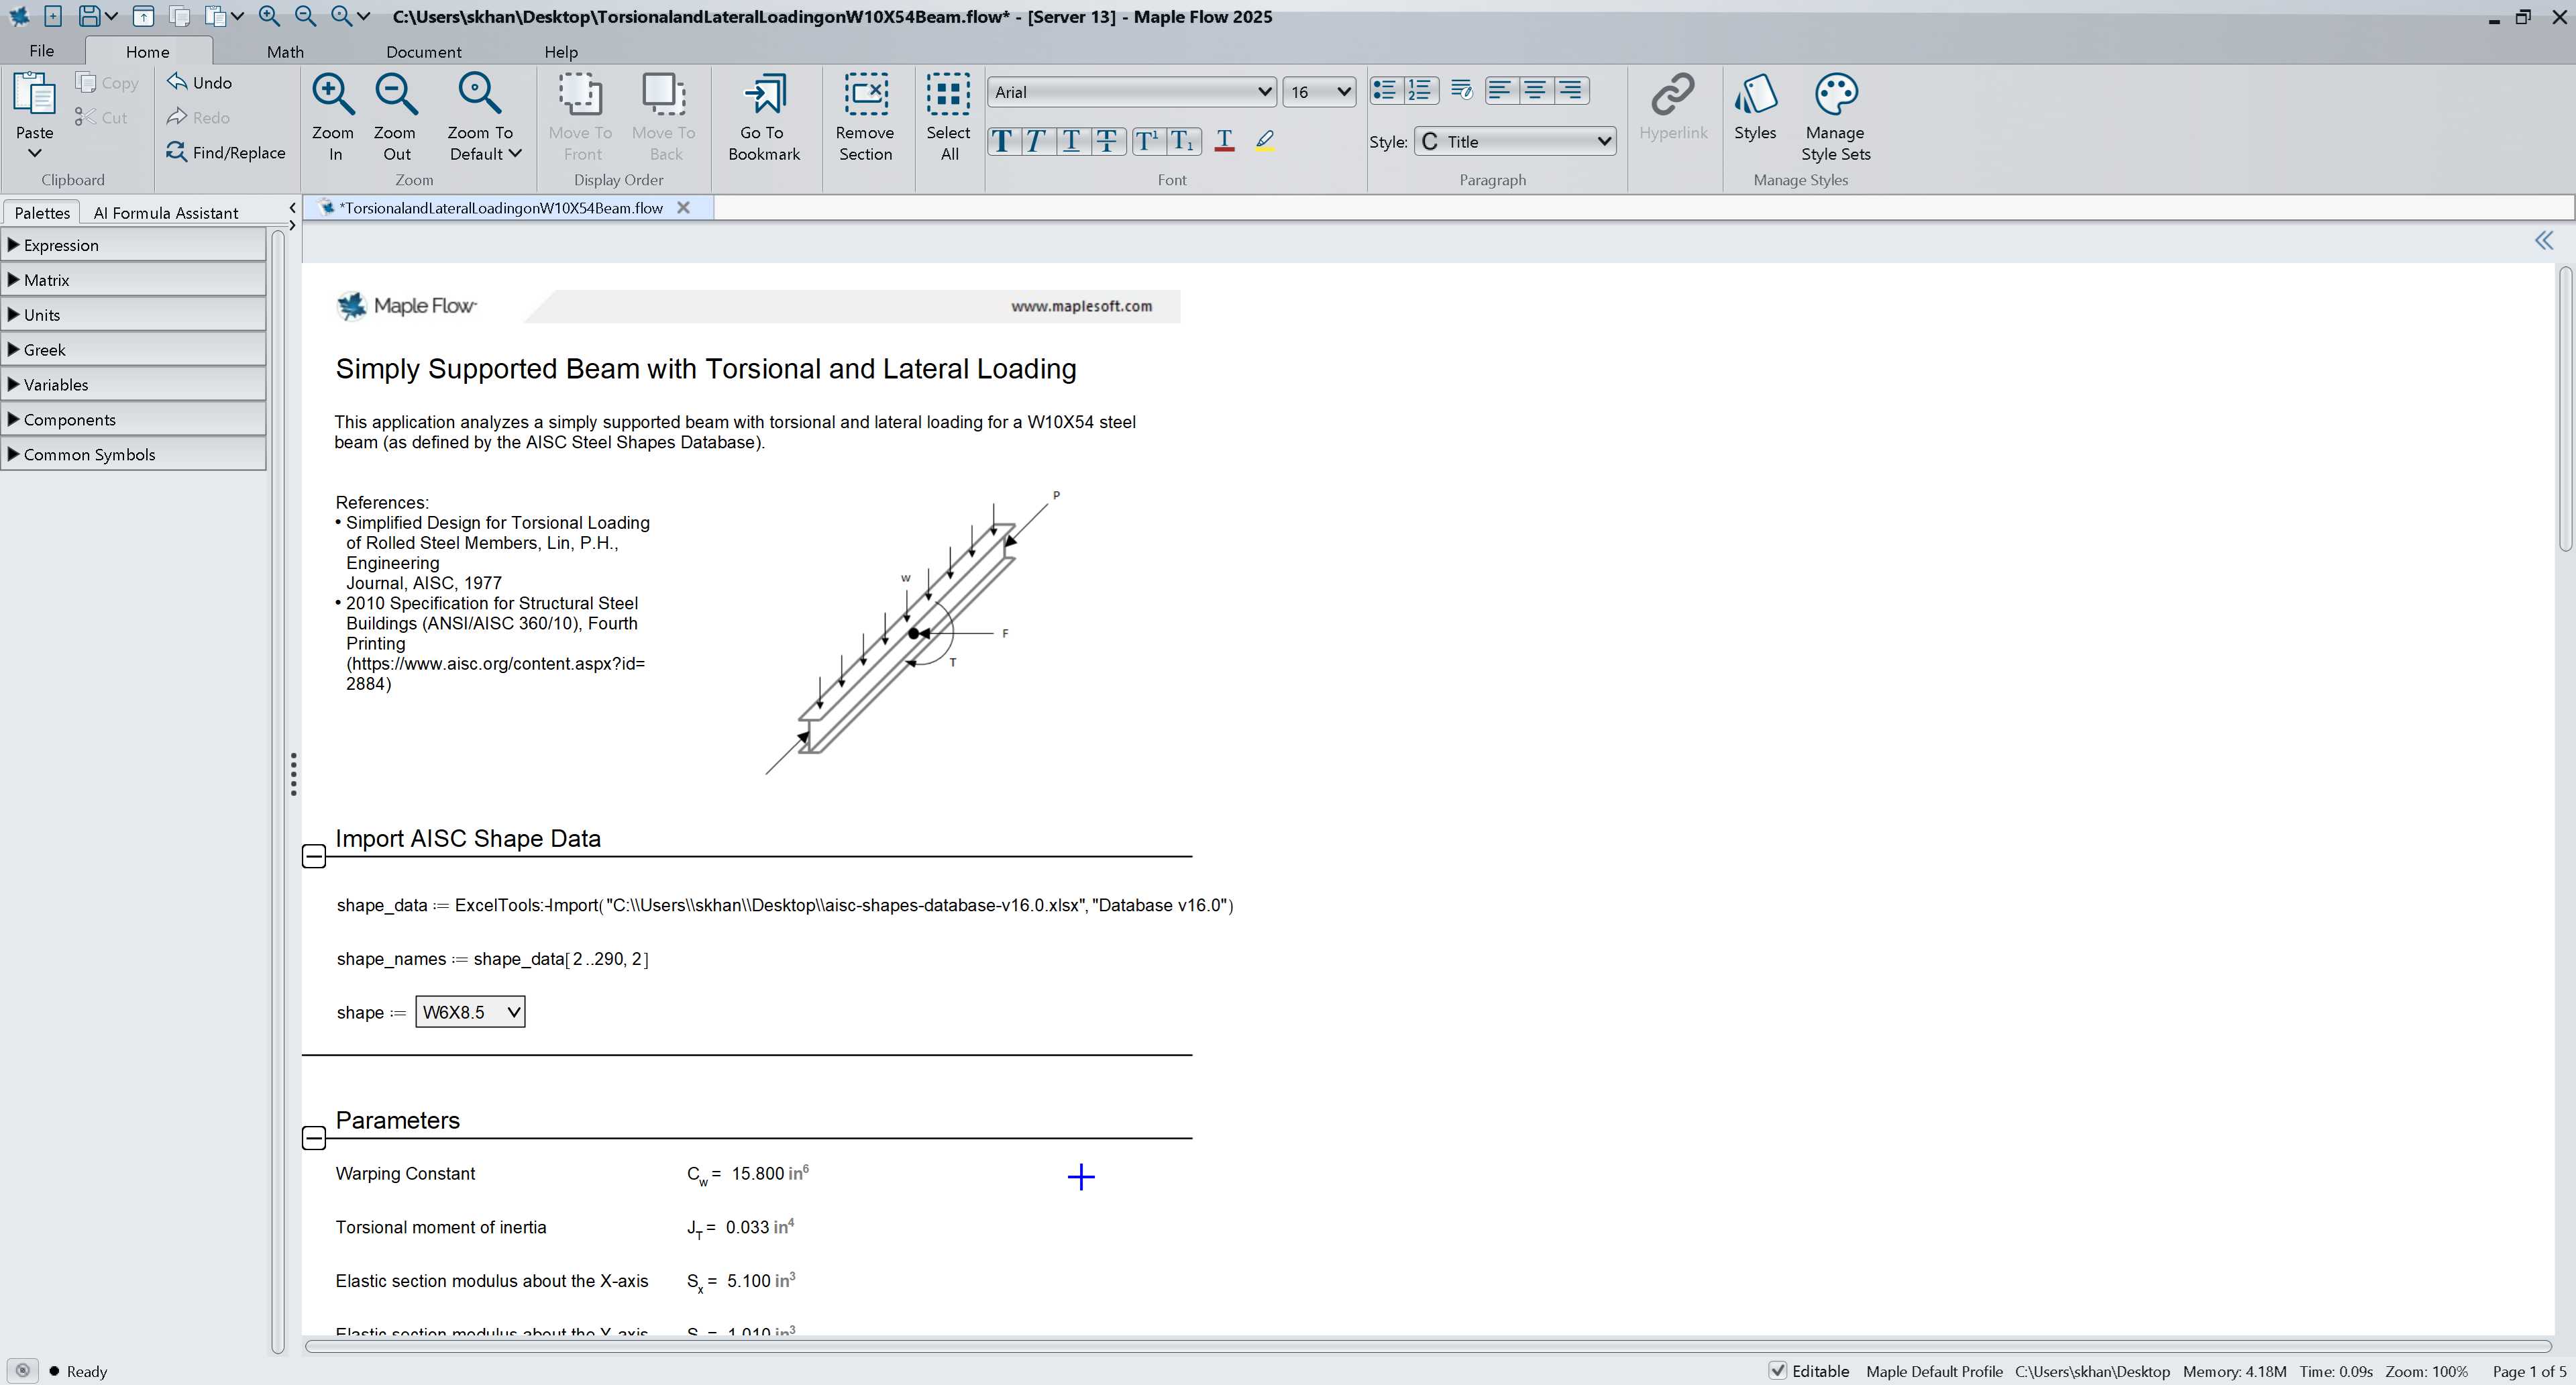Click the www.maplesoft.com link
Screen dimensions: 2576x1385
click(1081, 306)
